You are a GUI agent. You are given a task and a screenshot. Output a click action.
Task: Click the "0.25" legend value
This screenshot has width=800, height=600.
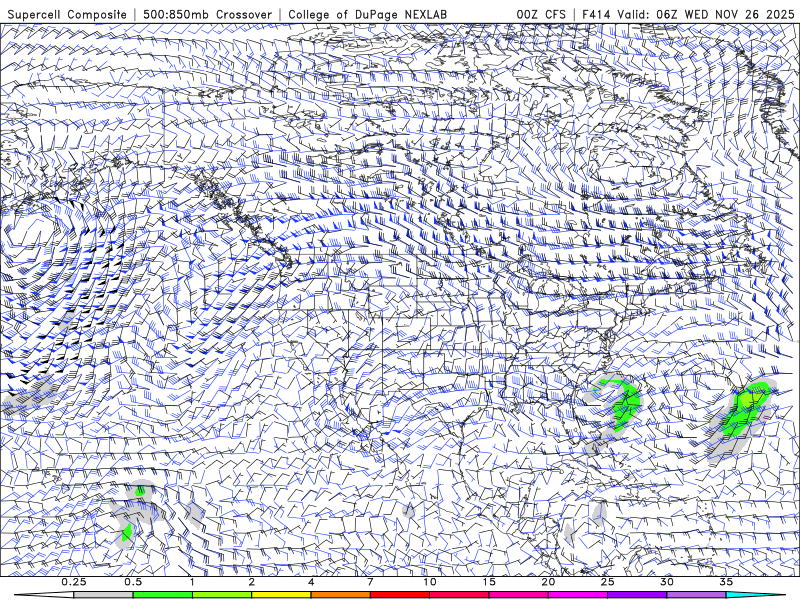(x=74, y=582)
